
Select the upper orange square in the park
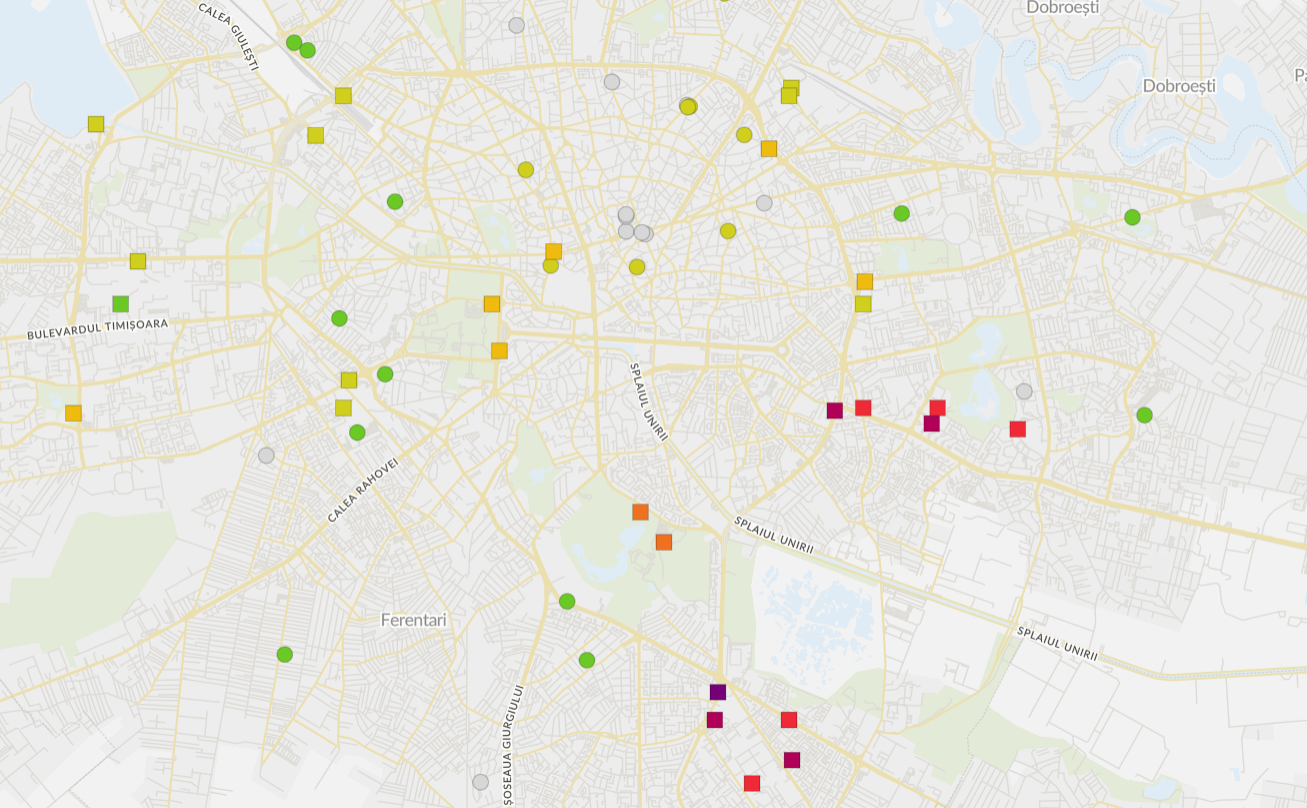[640, 512]
